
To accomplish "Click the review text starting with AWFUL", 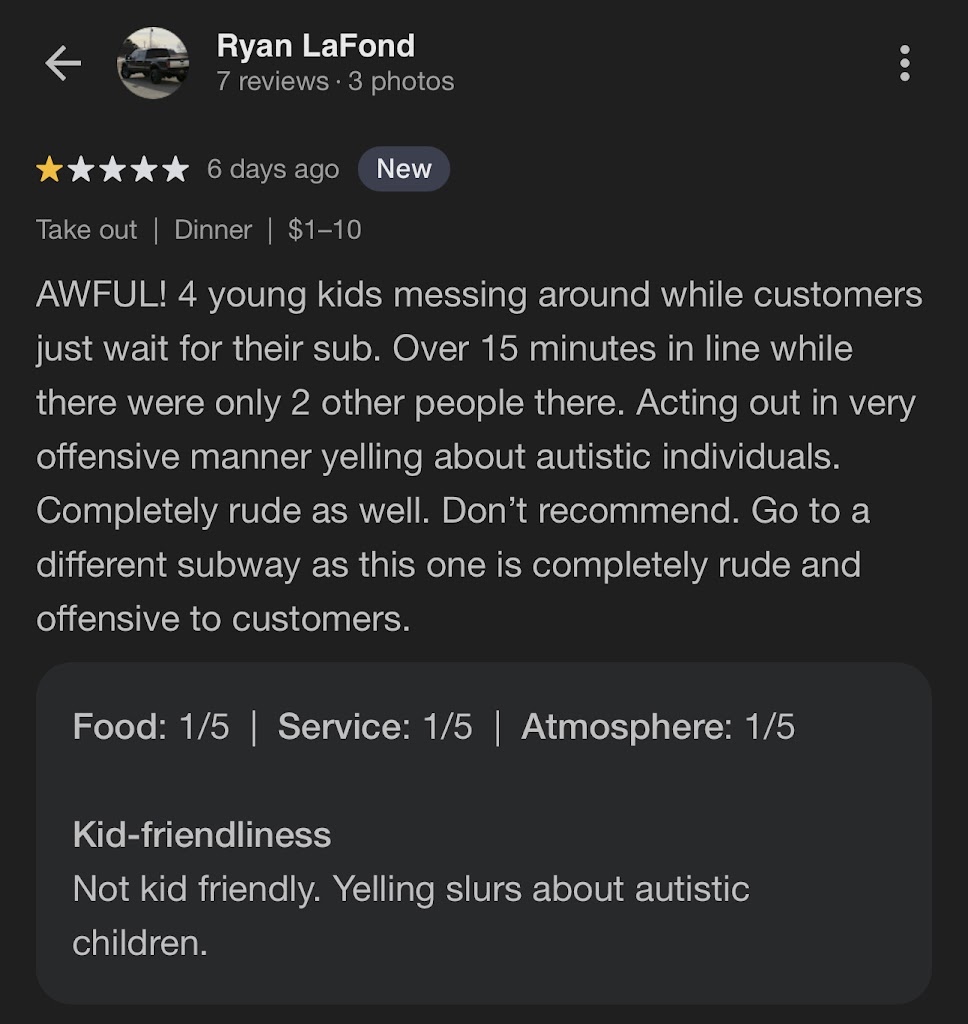I will tap(478, 457).
